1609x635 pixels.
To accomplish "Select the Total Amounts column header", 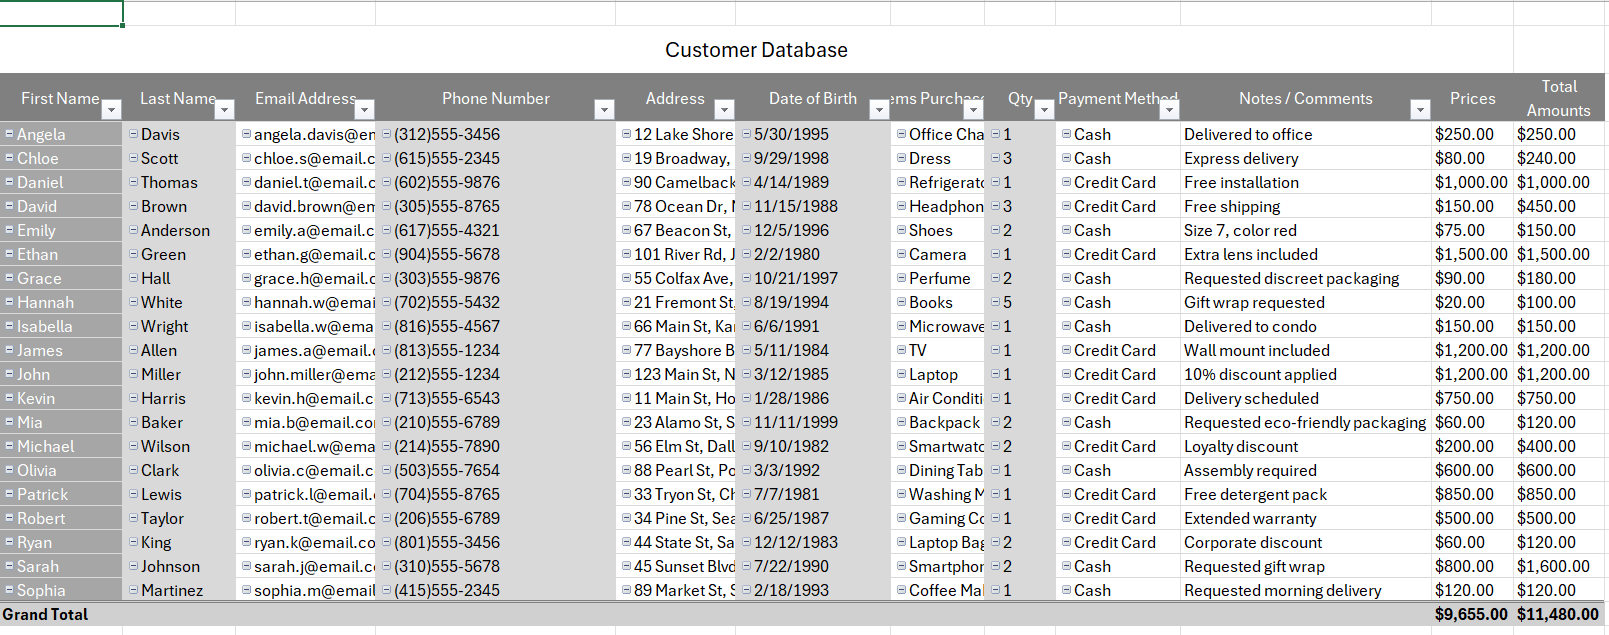I will (x=1558, y=98).
